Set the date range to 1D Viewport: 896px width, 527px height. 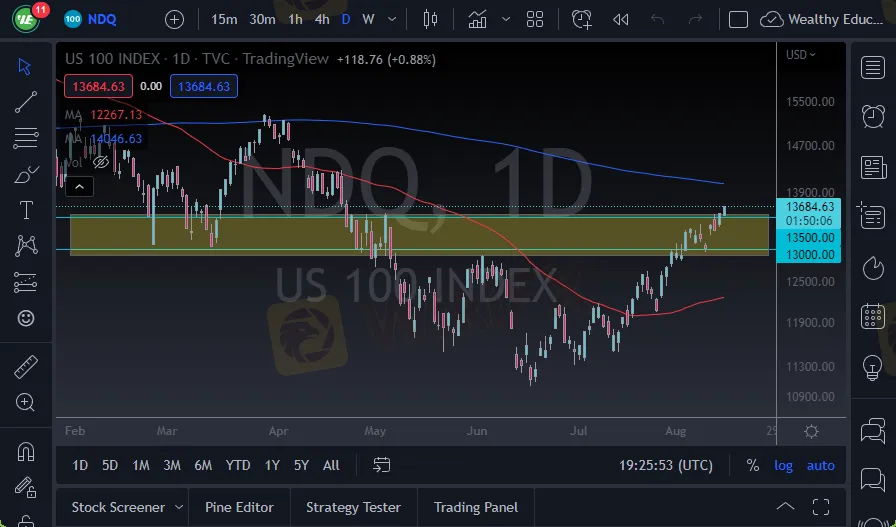click(80, 465)
